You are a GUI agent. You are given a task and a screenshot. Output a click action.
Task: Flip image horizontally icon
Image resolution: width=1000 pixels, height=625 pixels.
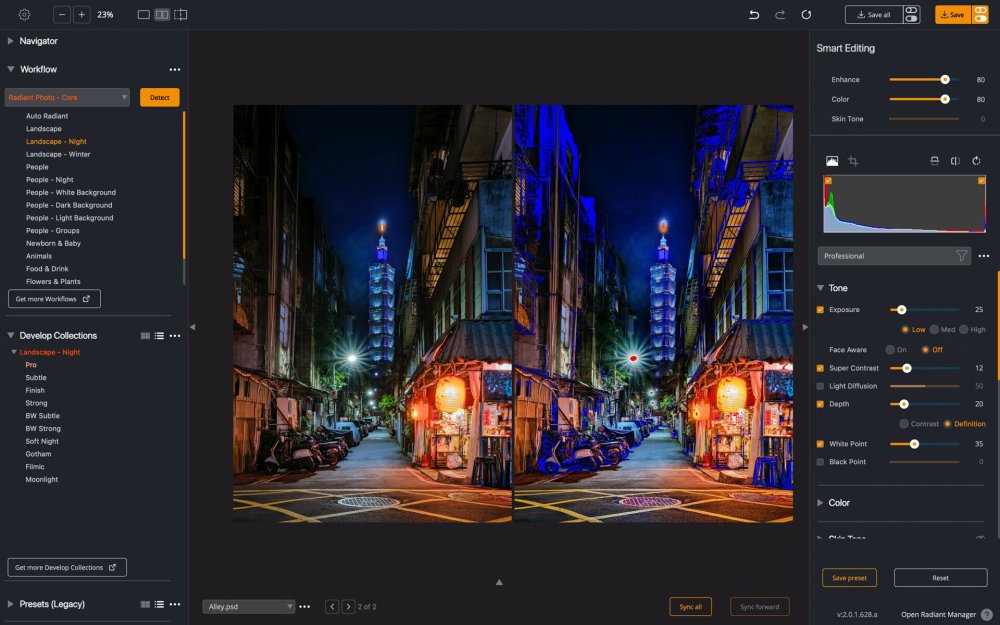[955, 161]
